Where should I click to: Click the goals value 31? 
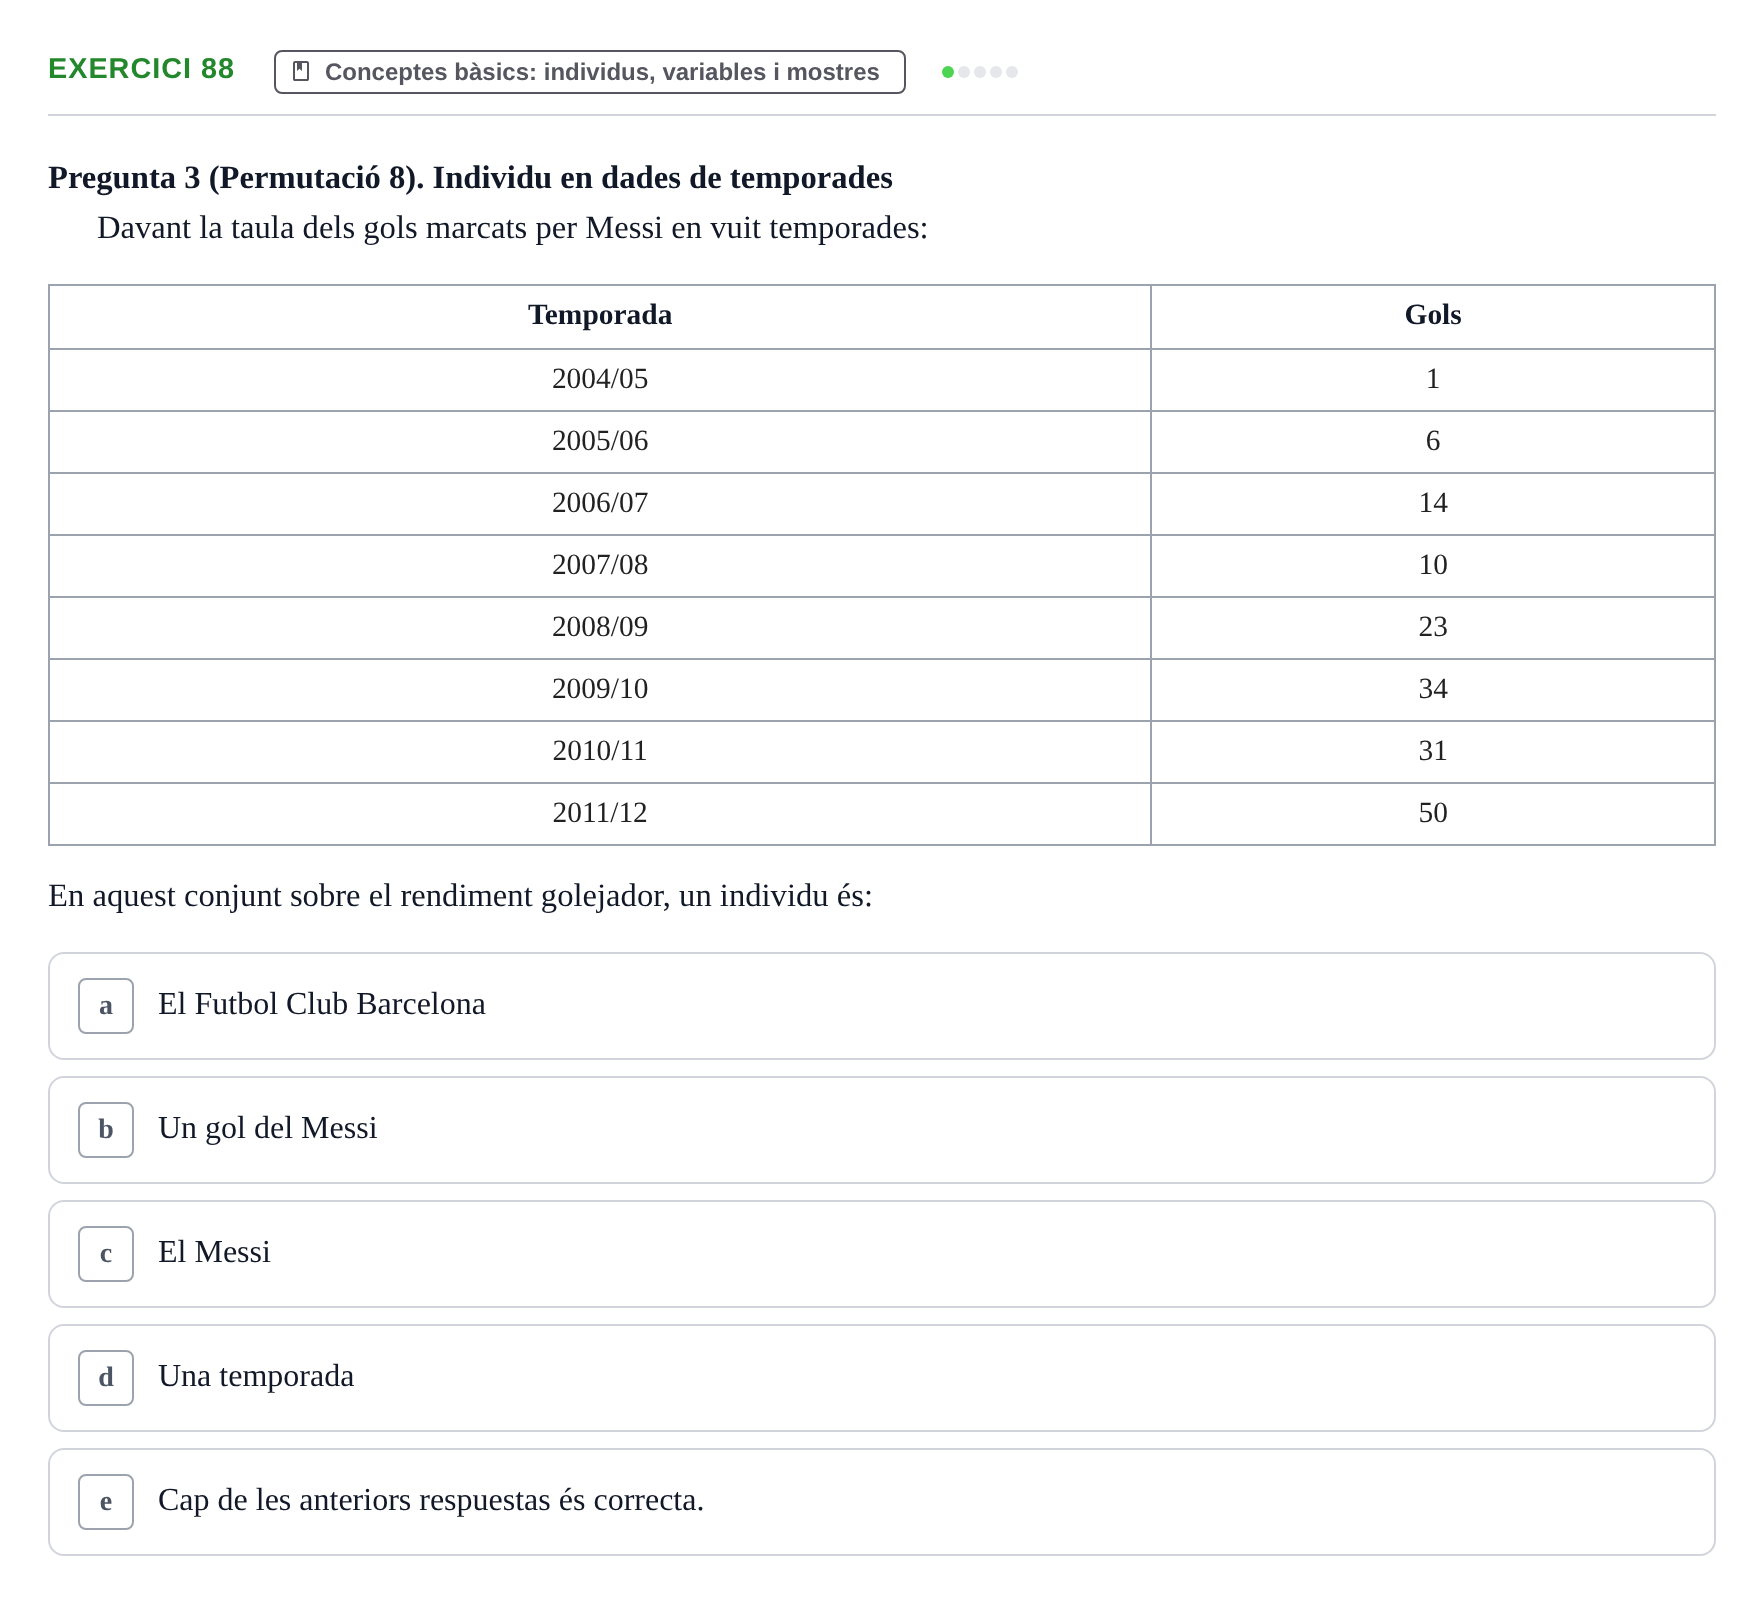click(1433, 751)
